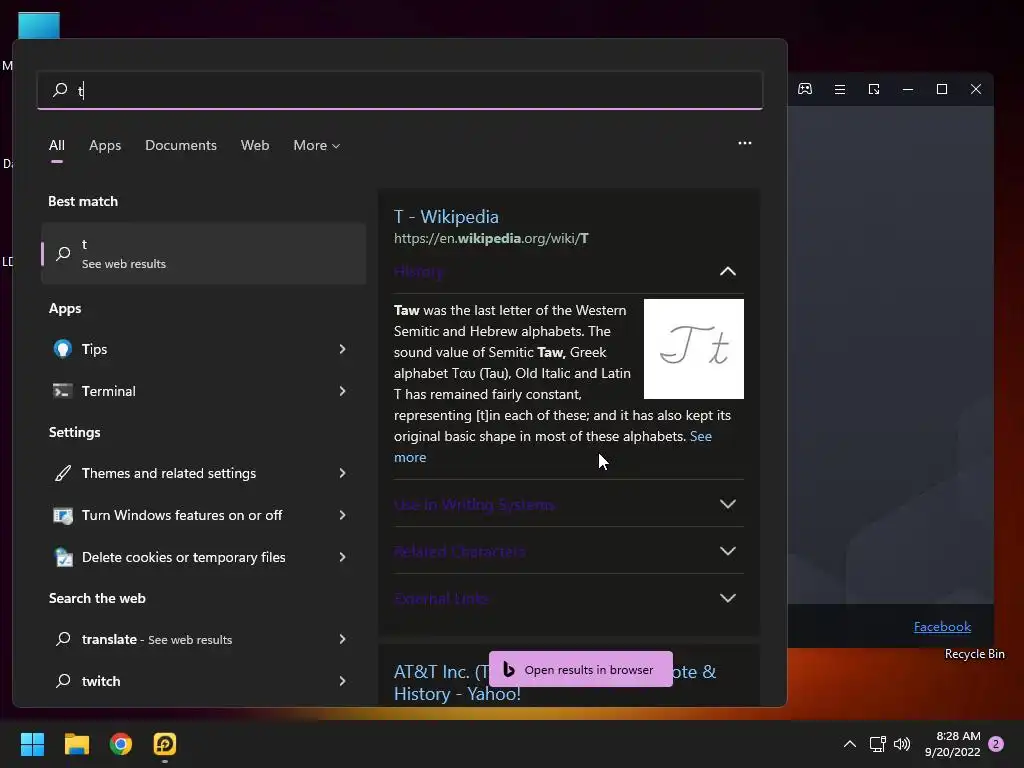1024x768 pixels.
Task: Open the T - Wikipedia link
Action: tap(446, 217)
